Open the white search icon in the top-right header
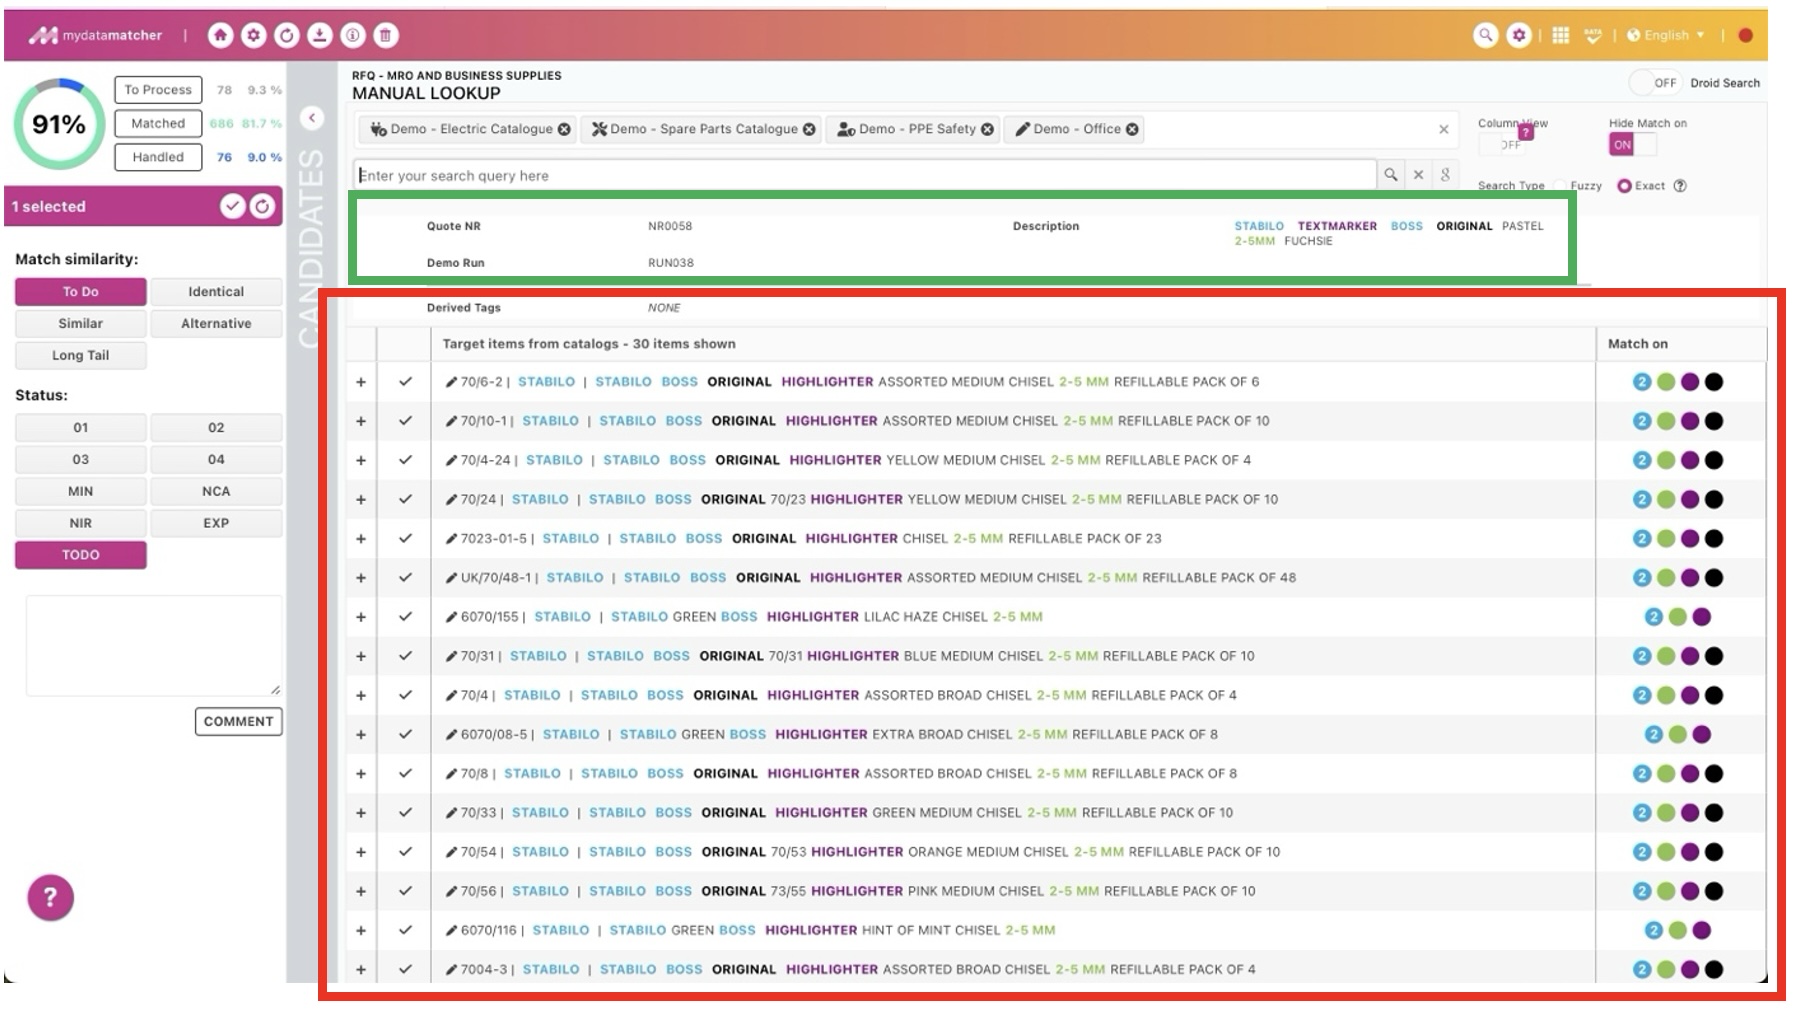The width and height of the screenshot is (1812, 1030). click(x=1486, y=35)
